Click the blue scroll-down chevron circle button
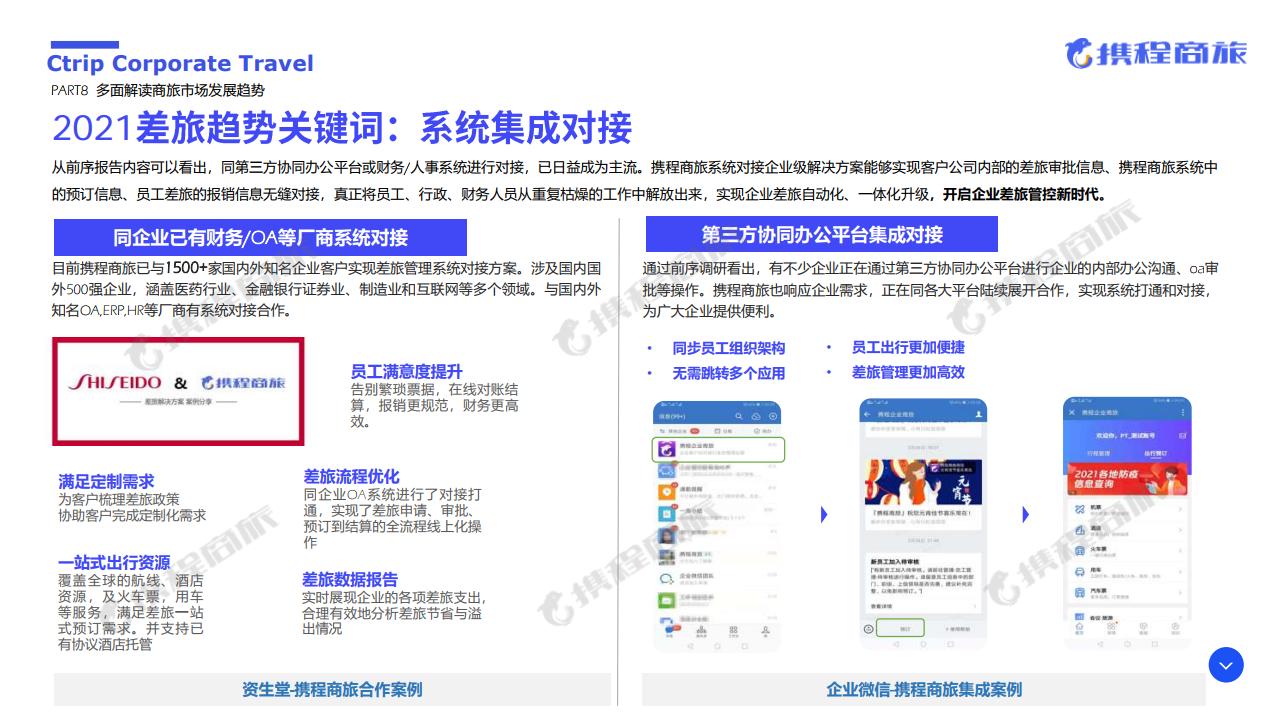 [x=1226, y=665]
